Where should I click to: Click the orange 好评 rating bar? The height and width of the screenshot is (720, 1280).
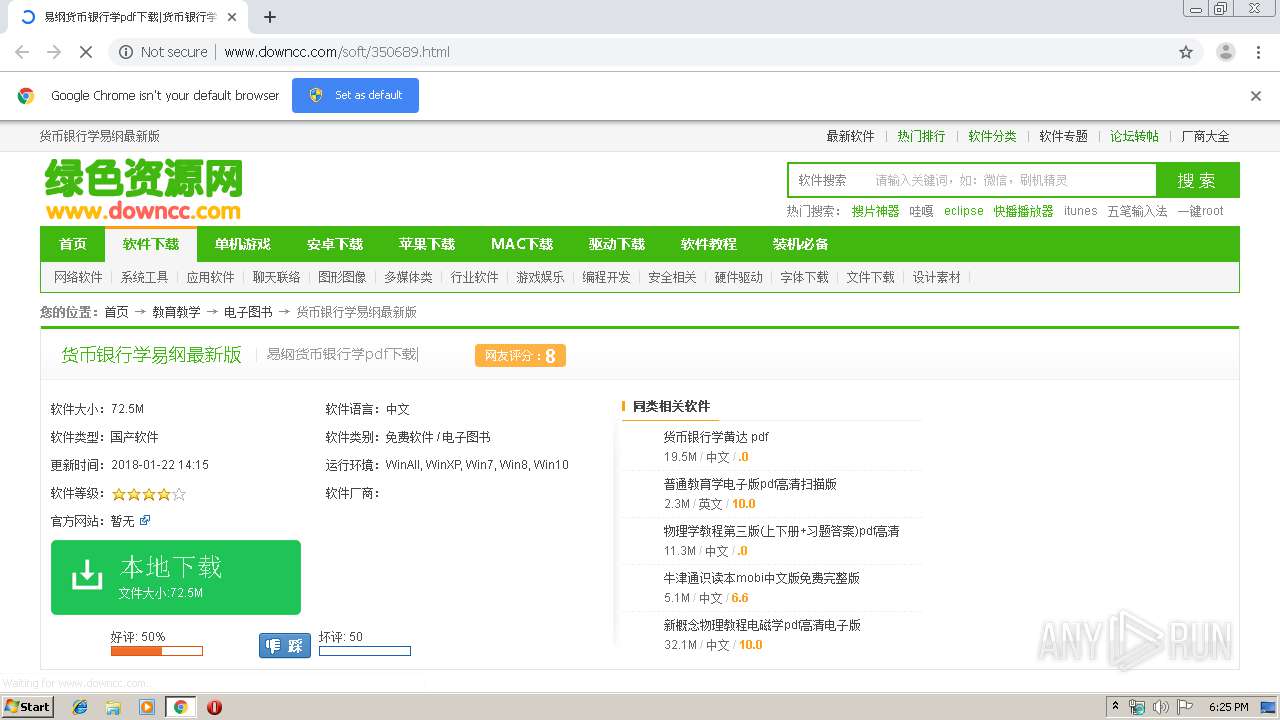(x=156, y=651)
